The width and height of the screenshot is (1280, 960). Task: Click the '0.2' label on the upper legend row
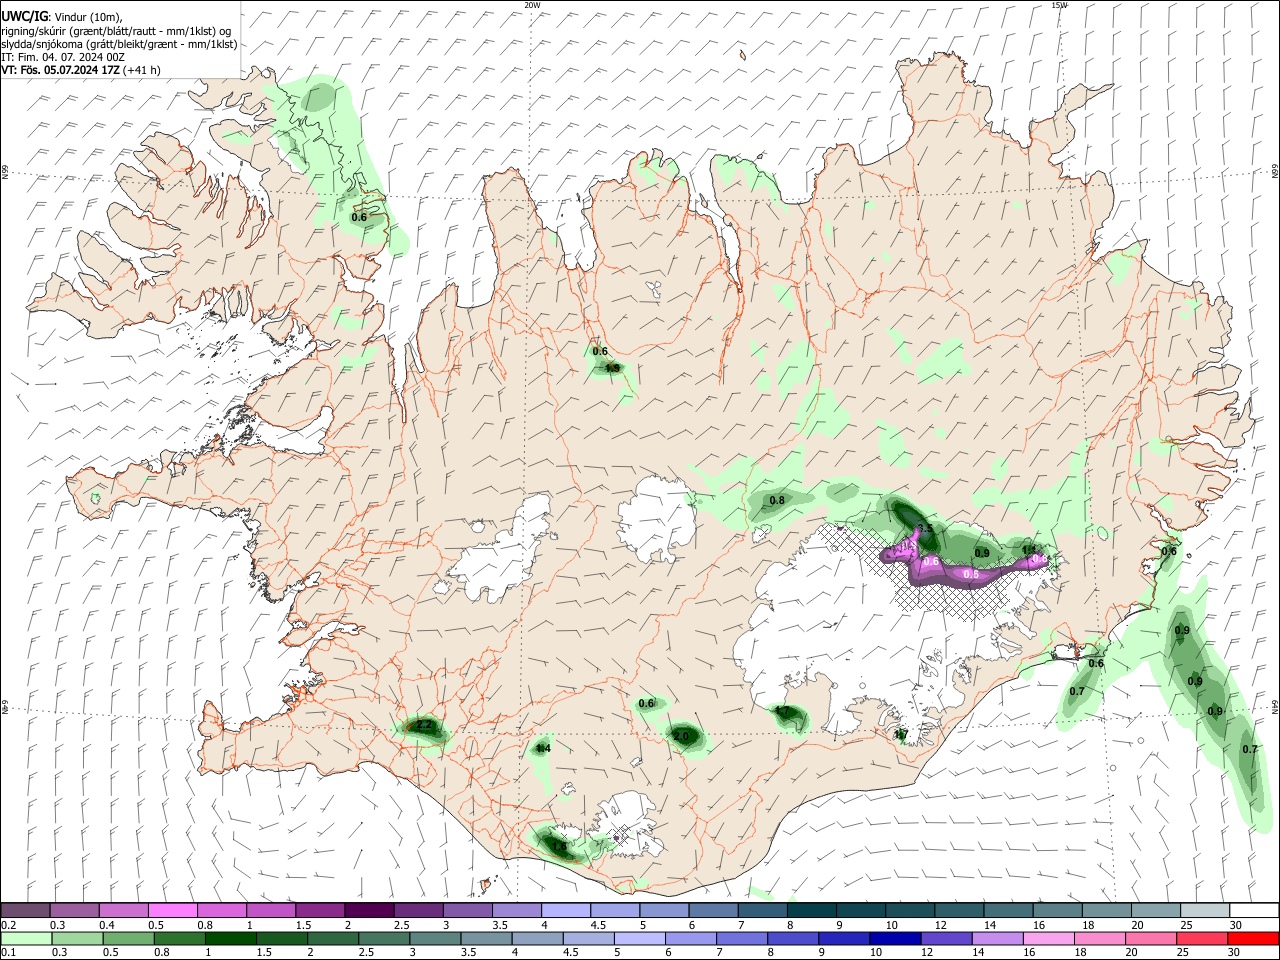point(8,925)
